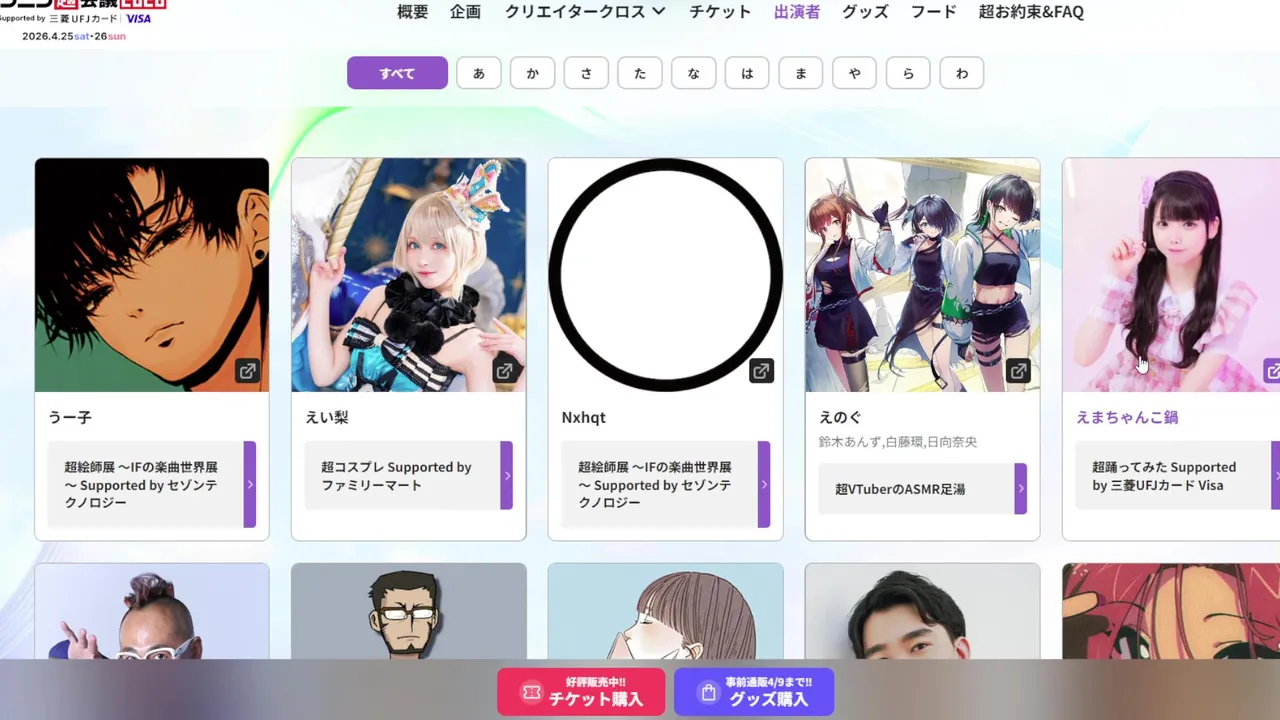Screen dimensions: 1280x720
Task: Open external link icon on う一子 card
Action: [247, 371]
